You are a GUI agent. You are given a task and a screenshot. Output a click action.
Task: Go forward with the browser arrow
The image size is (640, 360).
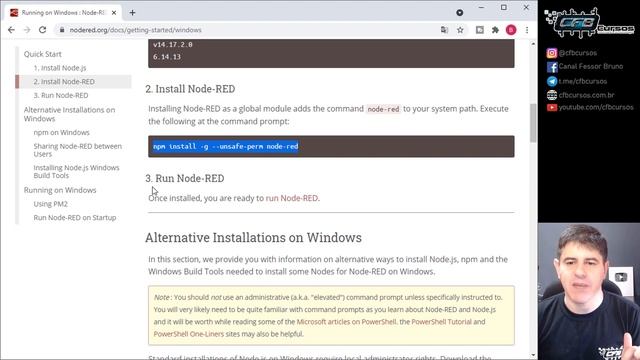[27, 30]
